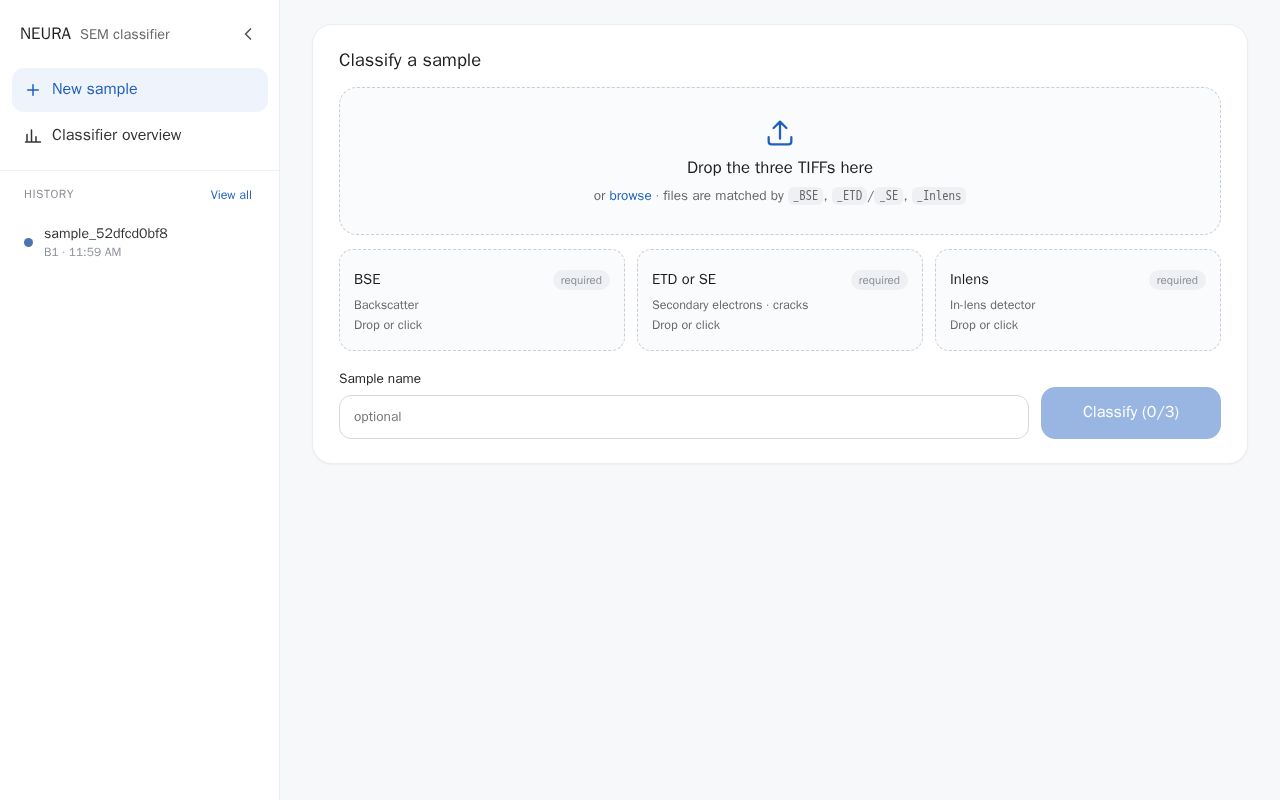The width and height of the screenshot is (1280, 800).
Task: Click the 'B1 · 11:59 AM' timestamp
Action: pyautogui.click(x=82, y=252)
